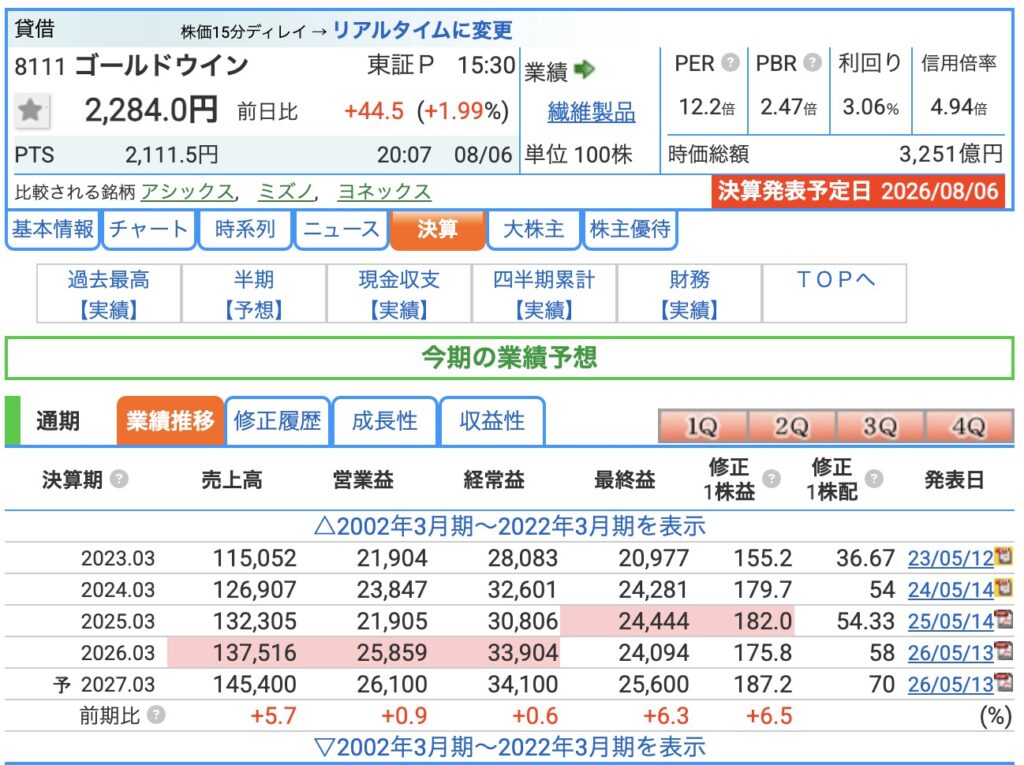The height and width of the screenshot is (765, 1024).
Task: Expand older results via △2002年3月期 link
Action: 509,526
